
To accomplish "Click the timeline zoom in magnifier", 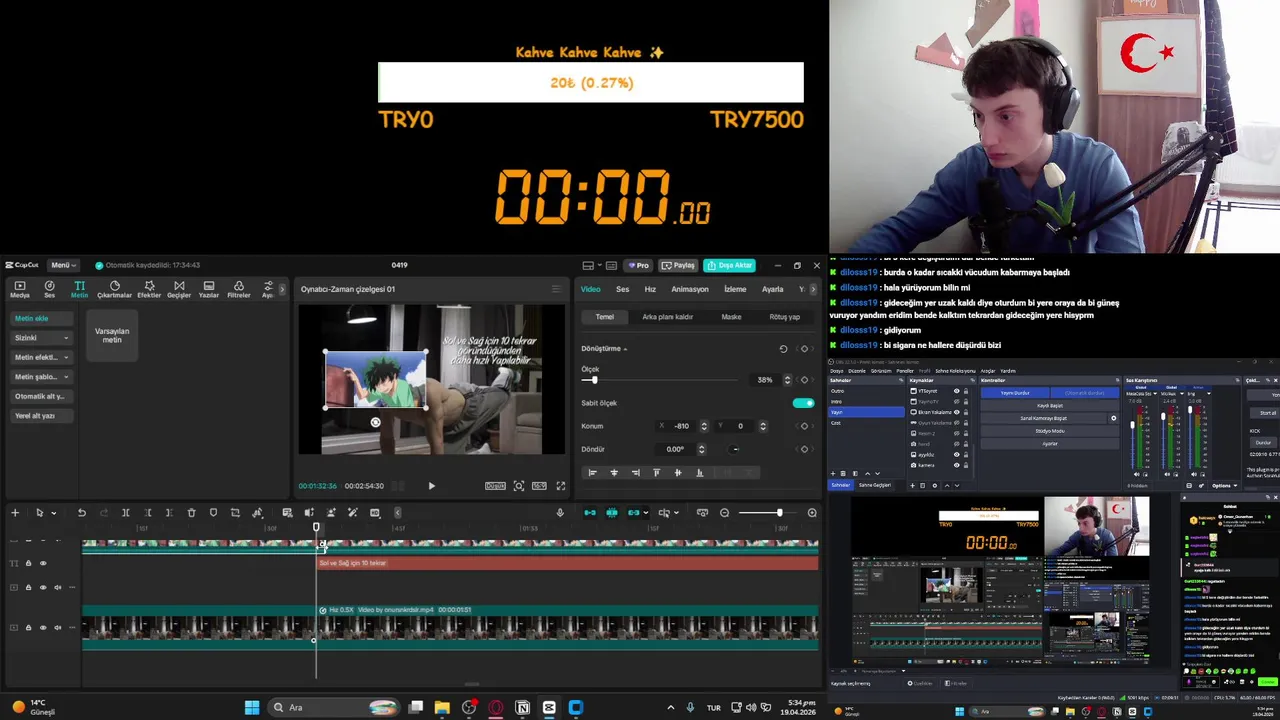I will tap(812, 513).
